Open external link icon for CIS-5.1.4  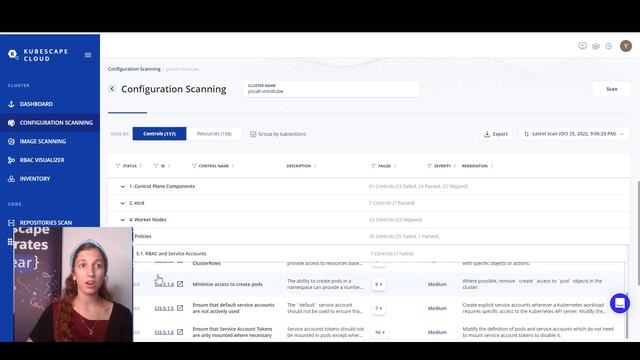[180, 284]
